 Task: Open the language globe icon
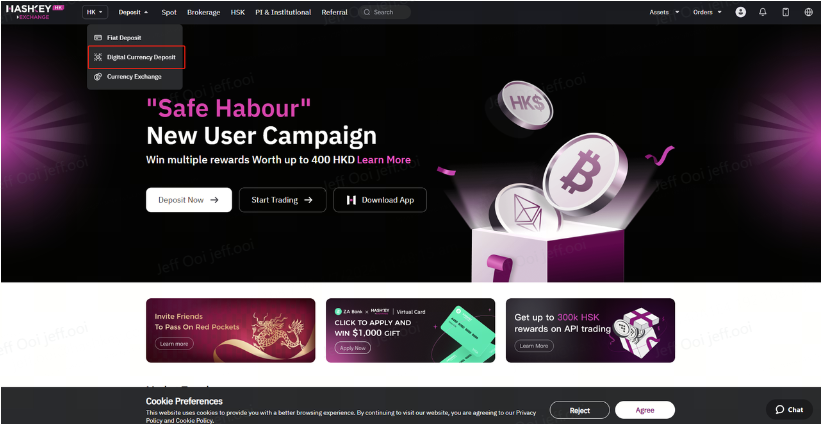808,12
